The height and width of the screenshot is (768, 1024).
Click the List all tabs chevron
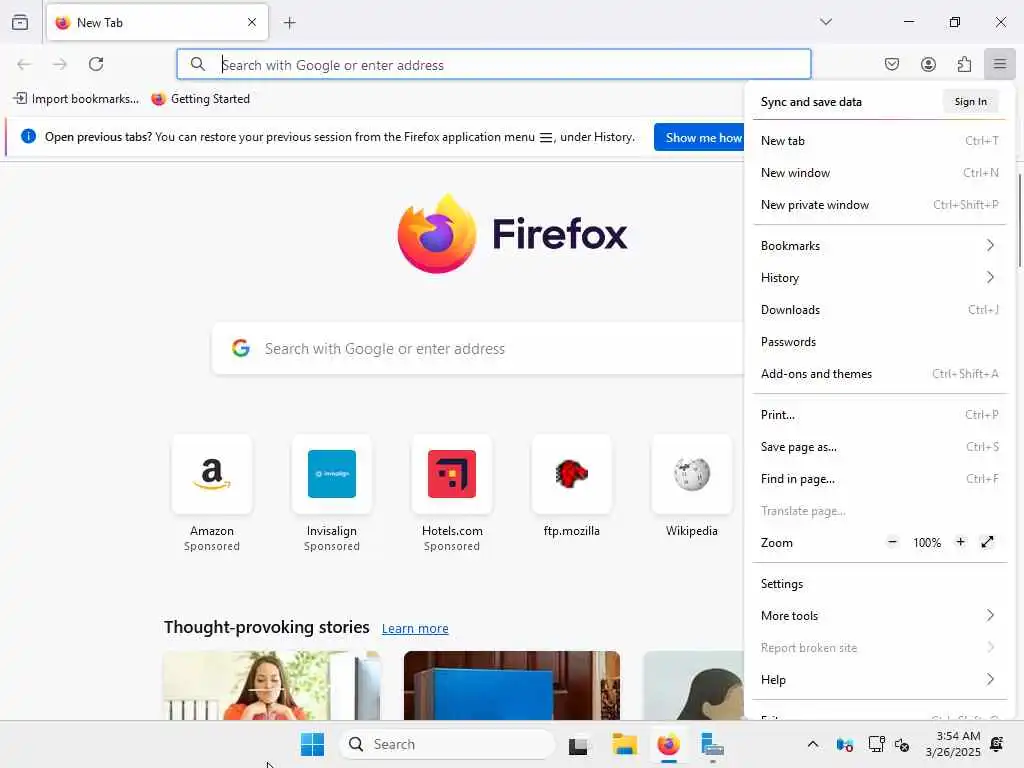(x=825, y=22)
